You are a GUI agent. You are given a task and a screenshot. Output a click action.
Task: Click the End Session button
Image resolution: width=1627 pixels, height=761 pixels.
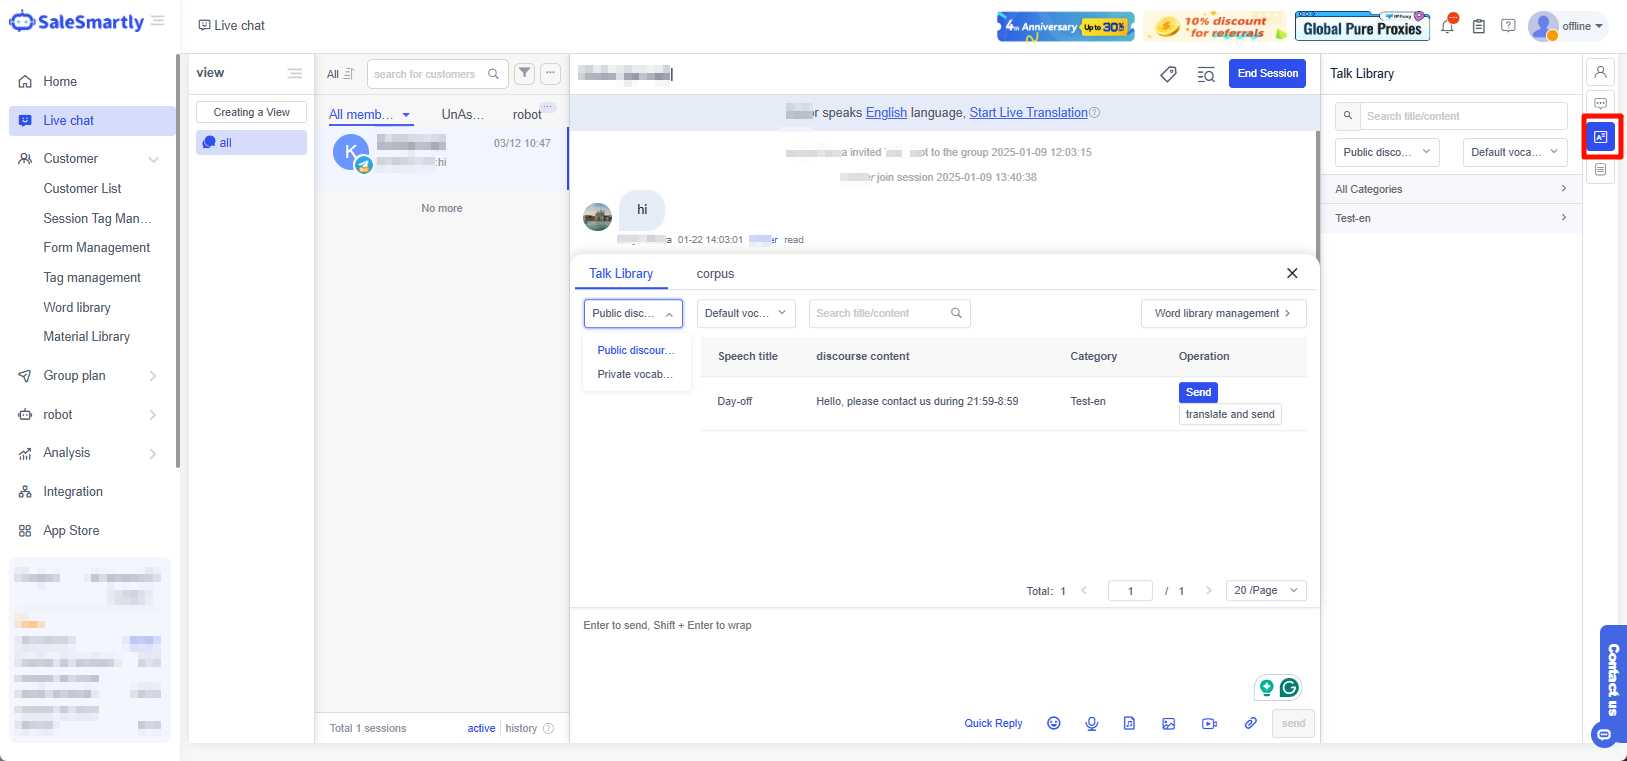coord(1267,73)
